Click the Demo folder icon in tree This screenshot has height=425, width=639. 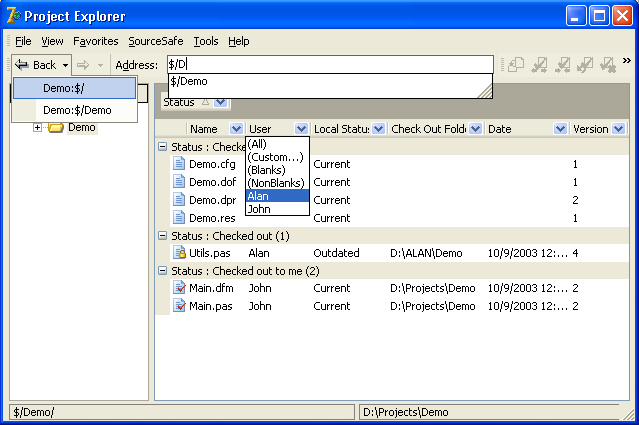[56, 128]
